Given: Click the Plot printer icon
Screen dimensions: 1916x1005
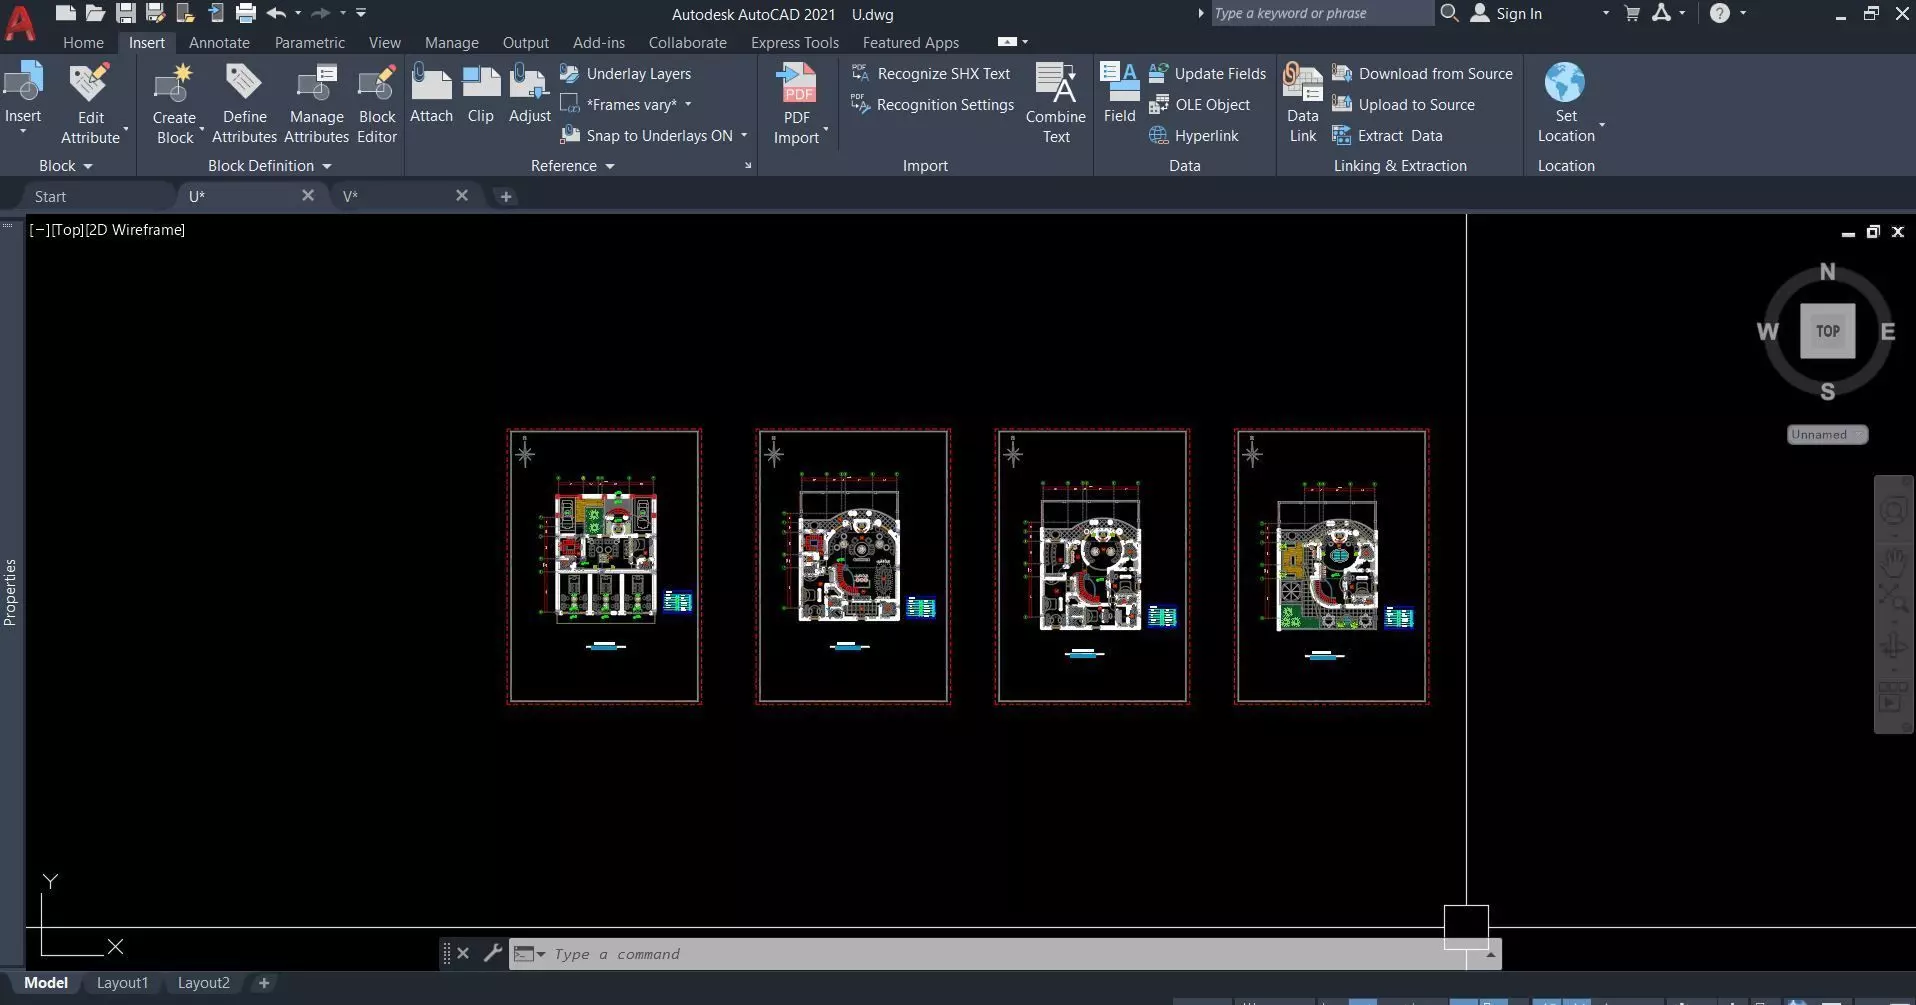Looking at the screenshot, I should (246, 13).
